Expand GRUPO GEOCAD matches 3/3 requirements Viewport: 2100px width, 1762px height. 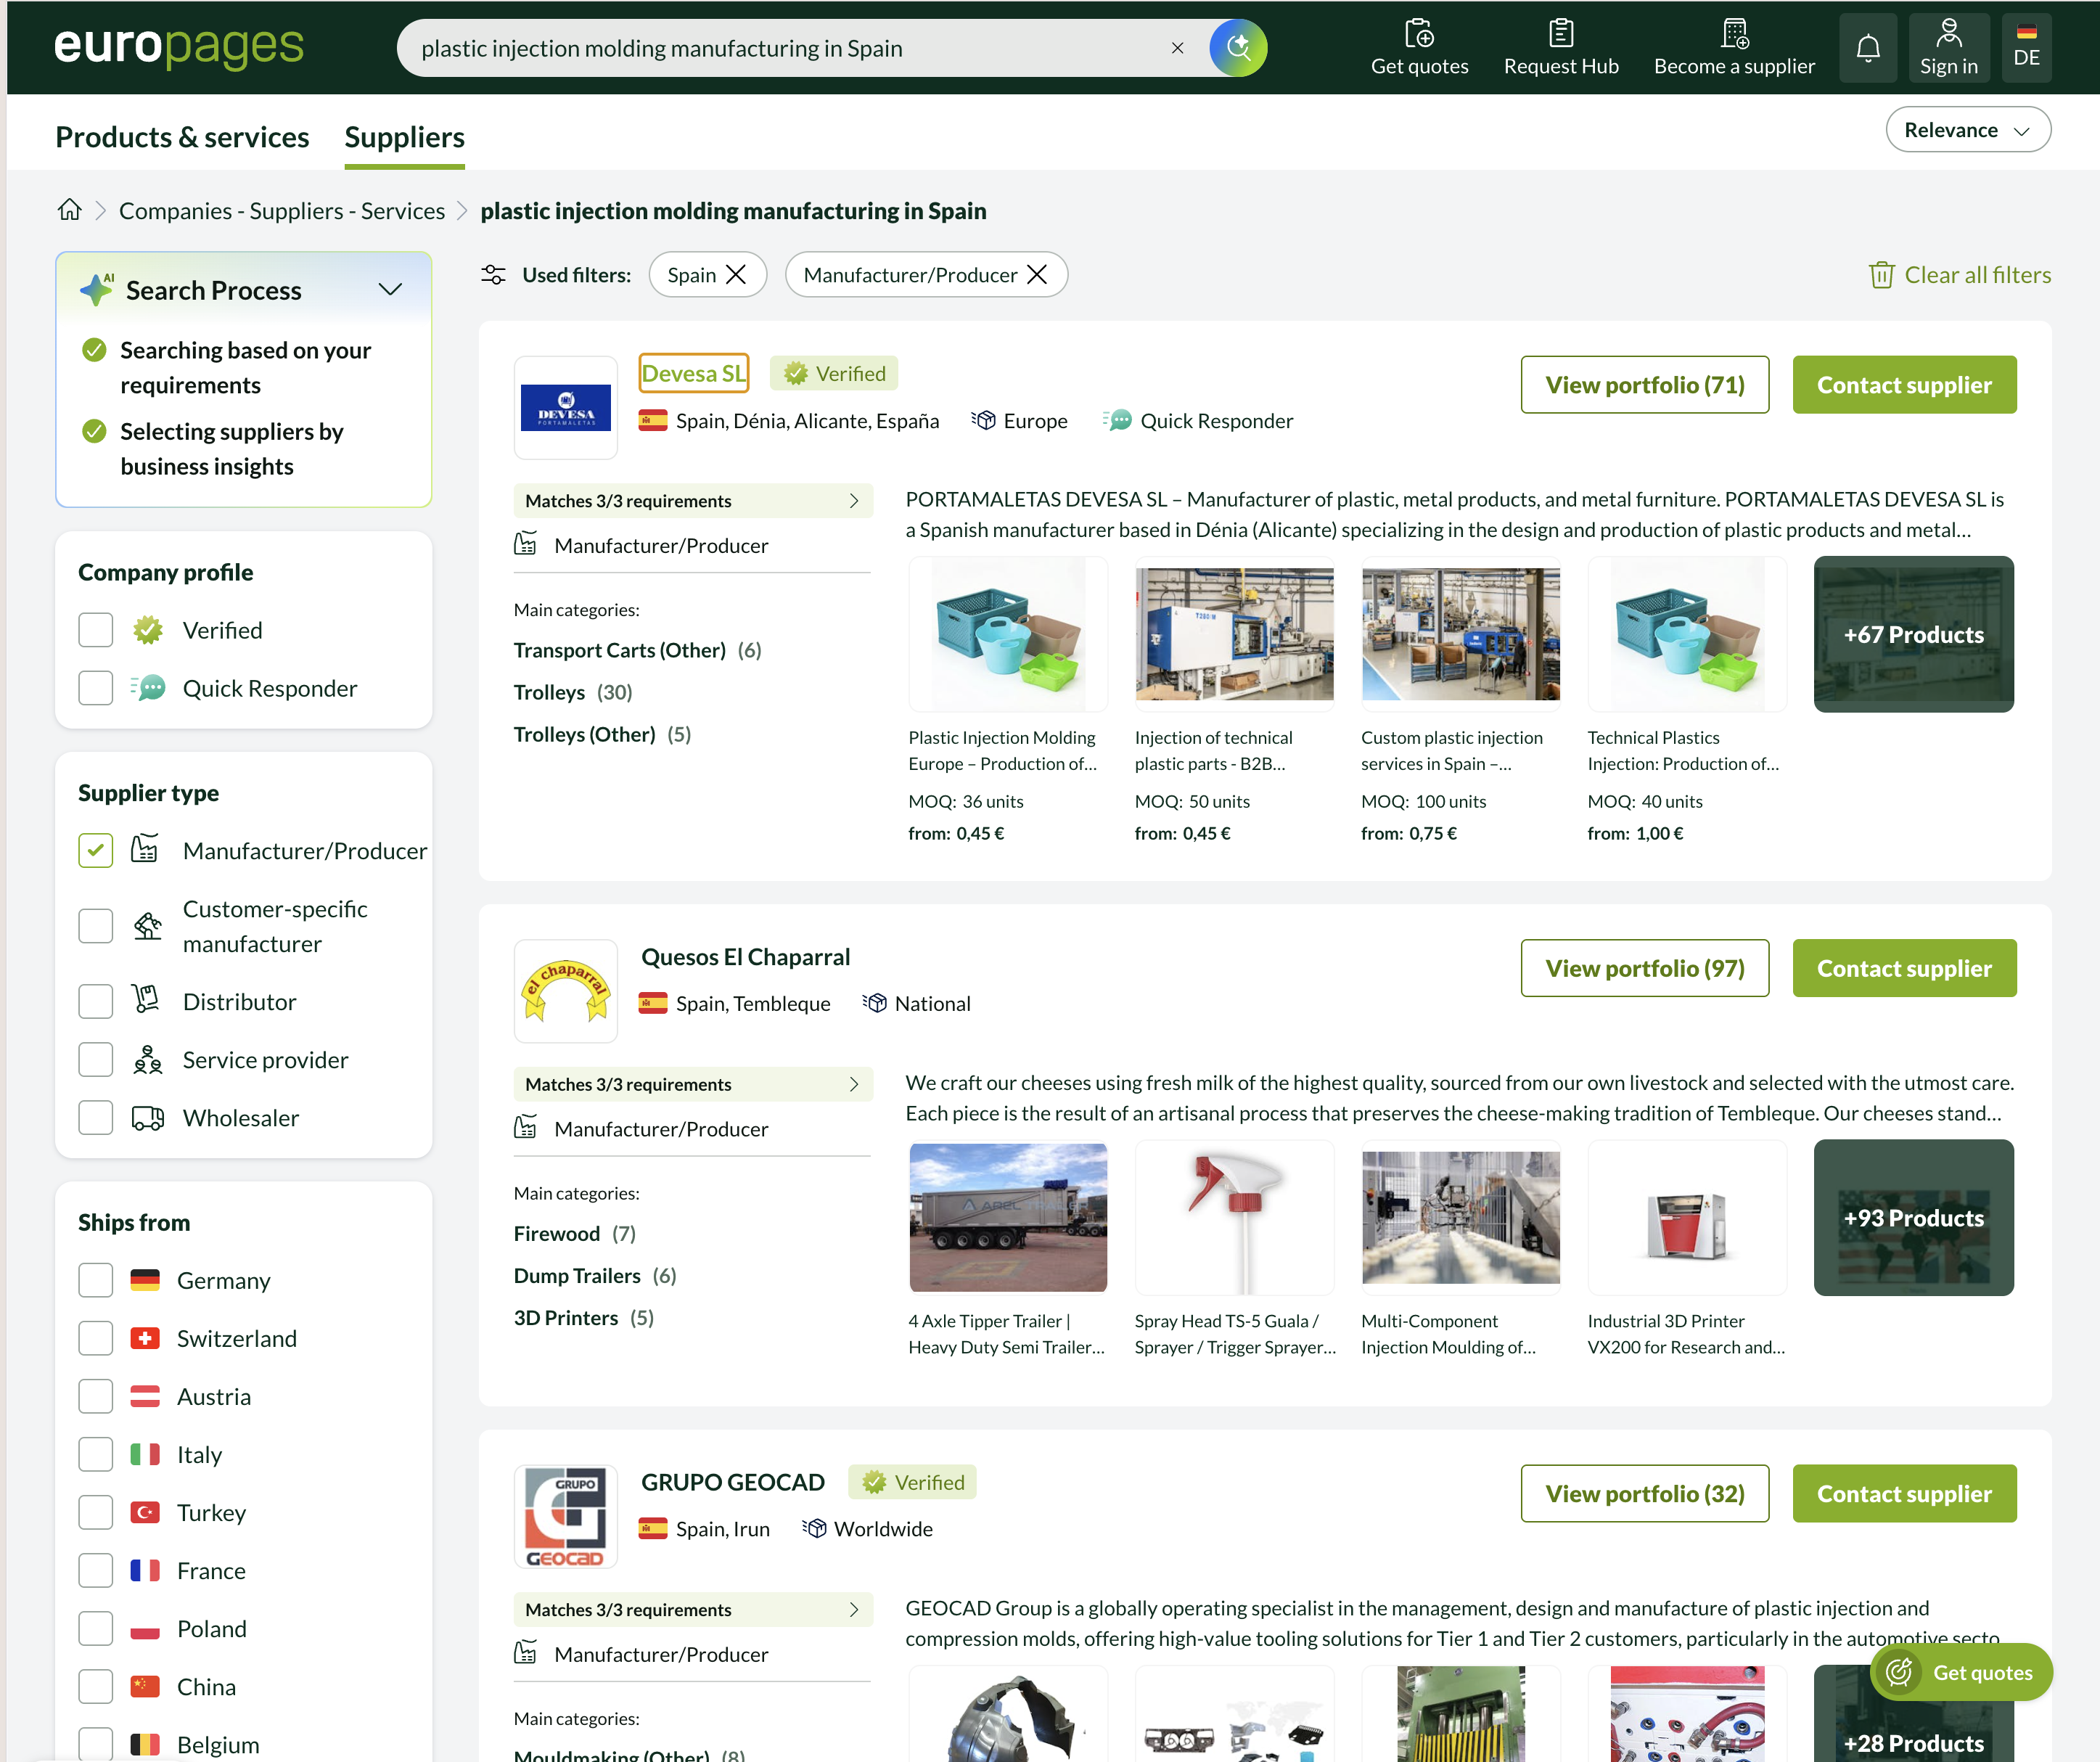point(692,1610)
